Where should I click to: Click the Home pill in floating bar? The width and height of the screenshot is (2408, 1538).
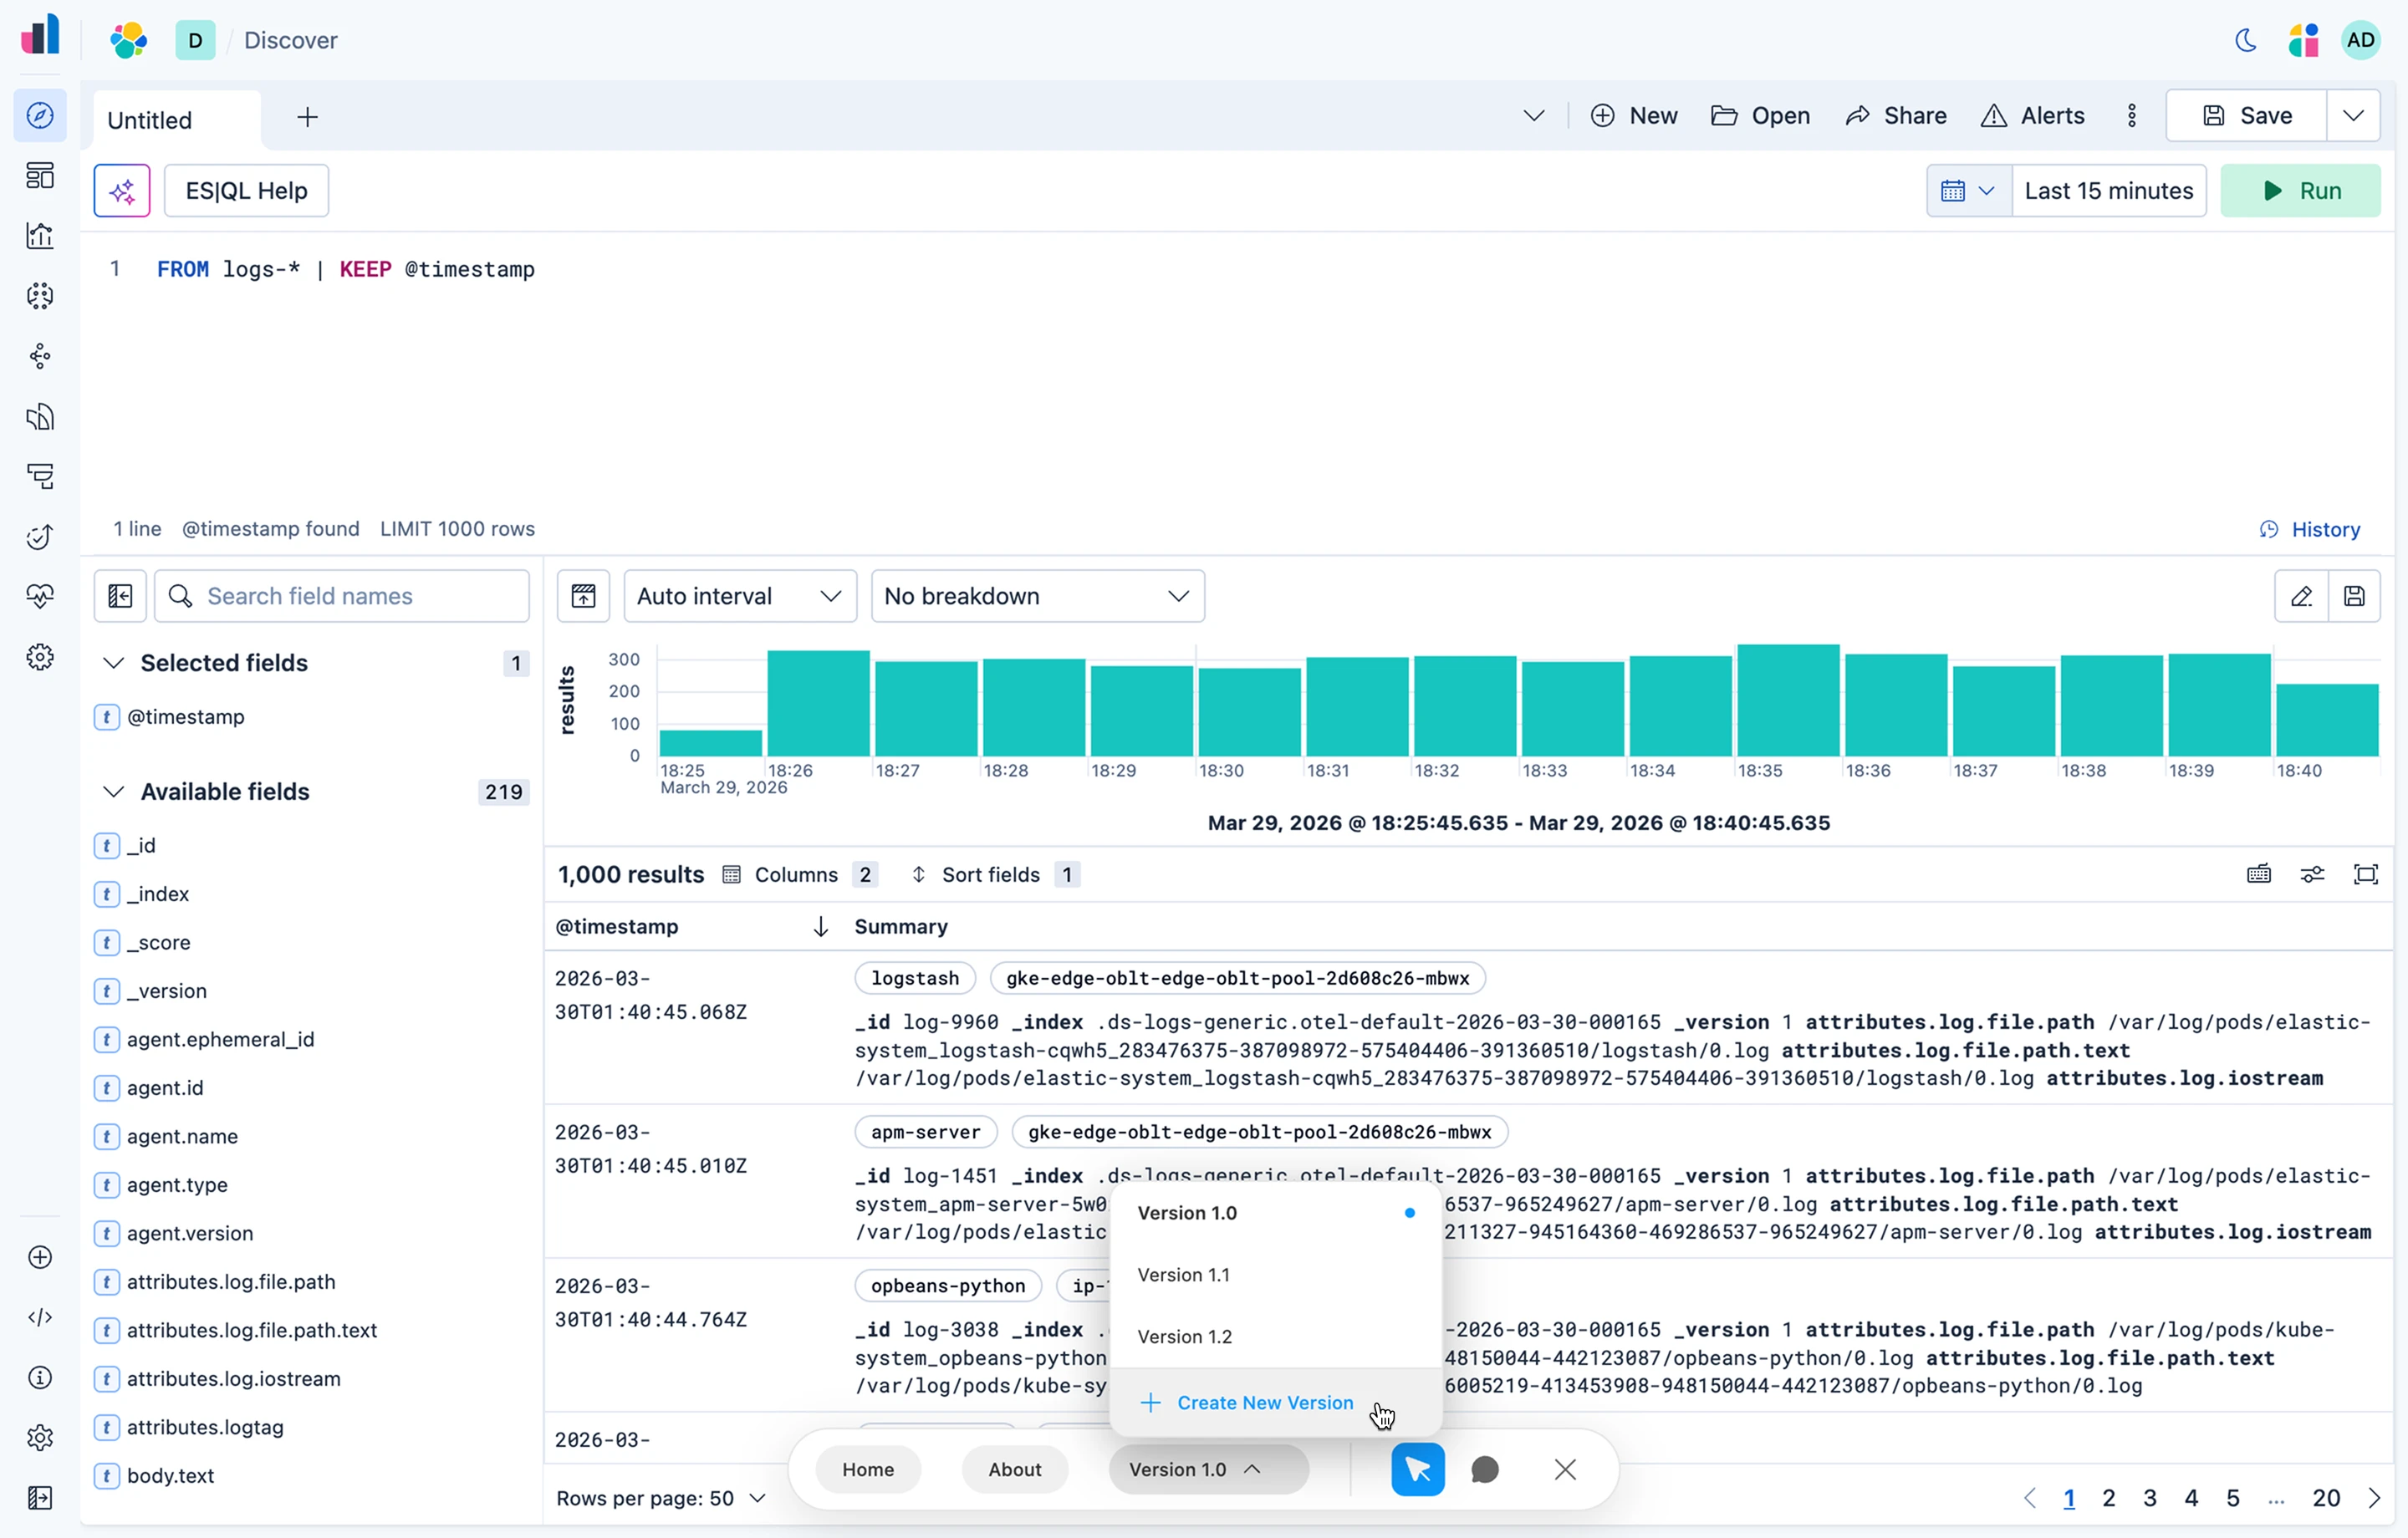pos(868,1469)
